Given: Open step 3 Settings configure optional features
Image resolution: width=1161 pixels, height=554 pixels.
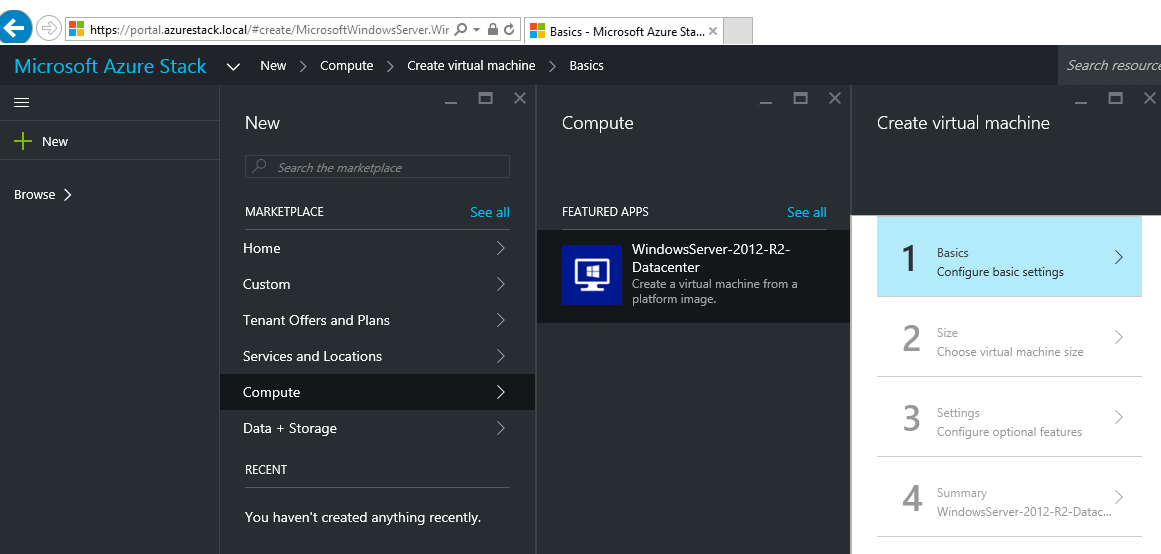Looking at the screenshot, I should click(x=1009, y=417).
